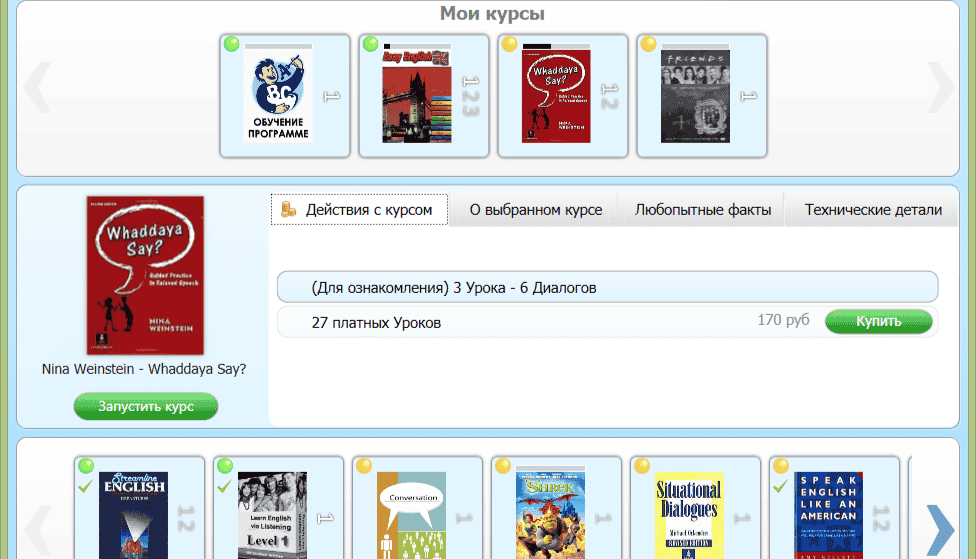Click yellow ball on Situational Dialogues card
976x559 pixels.
(x=642, y=466)
